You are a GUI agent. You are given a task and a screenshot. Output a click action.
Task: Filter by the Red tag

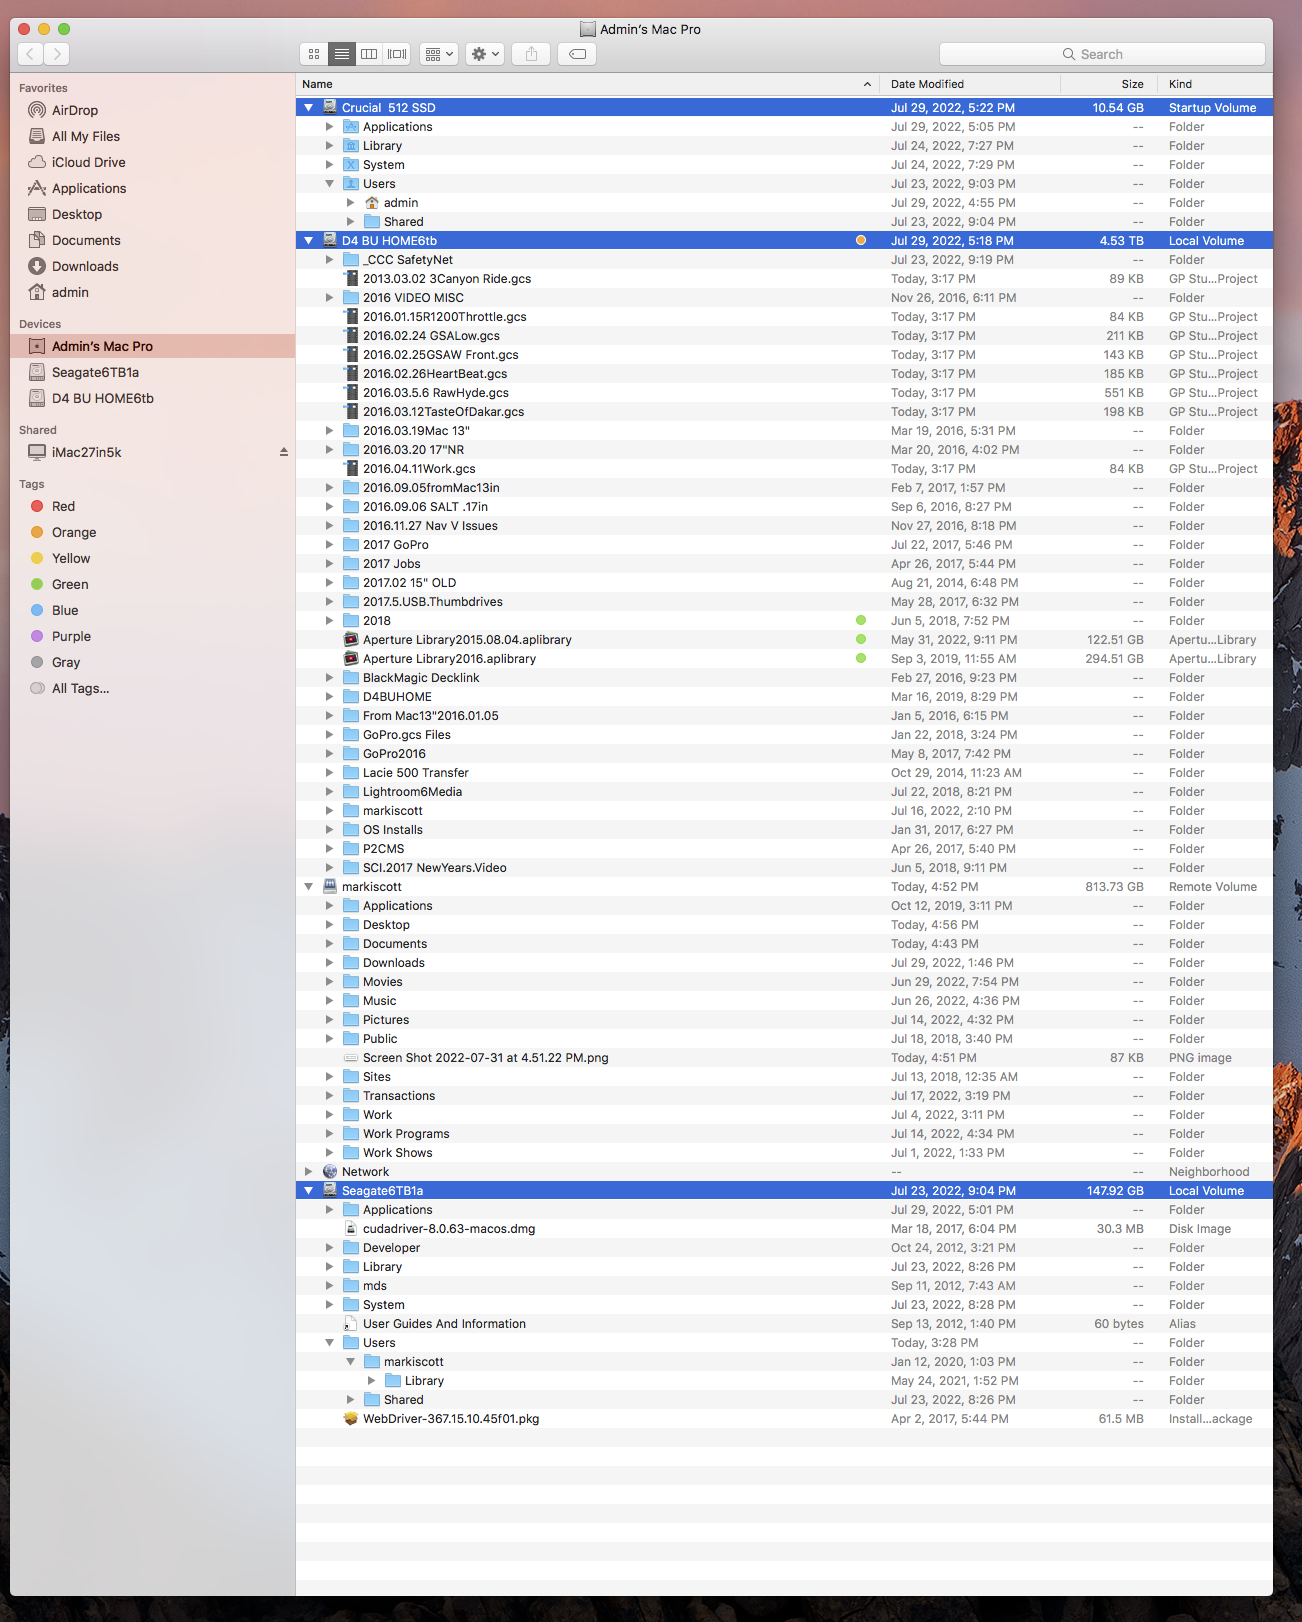click(63, 506)
